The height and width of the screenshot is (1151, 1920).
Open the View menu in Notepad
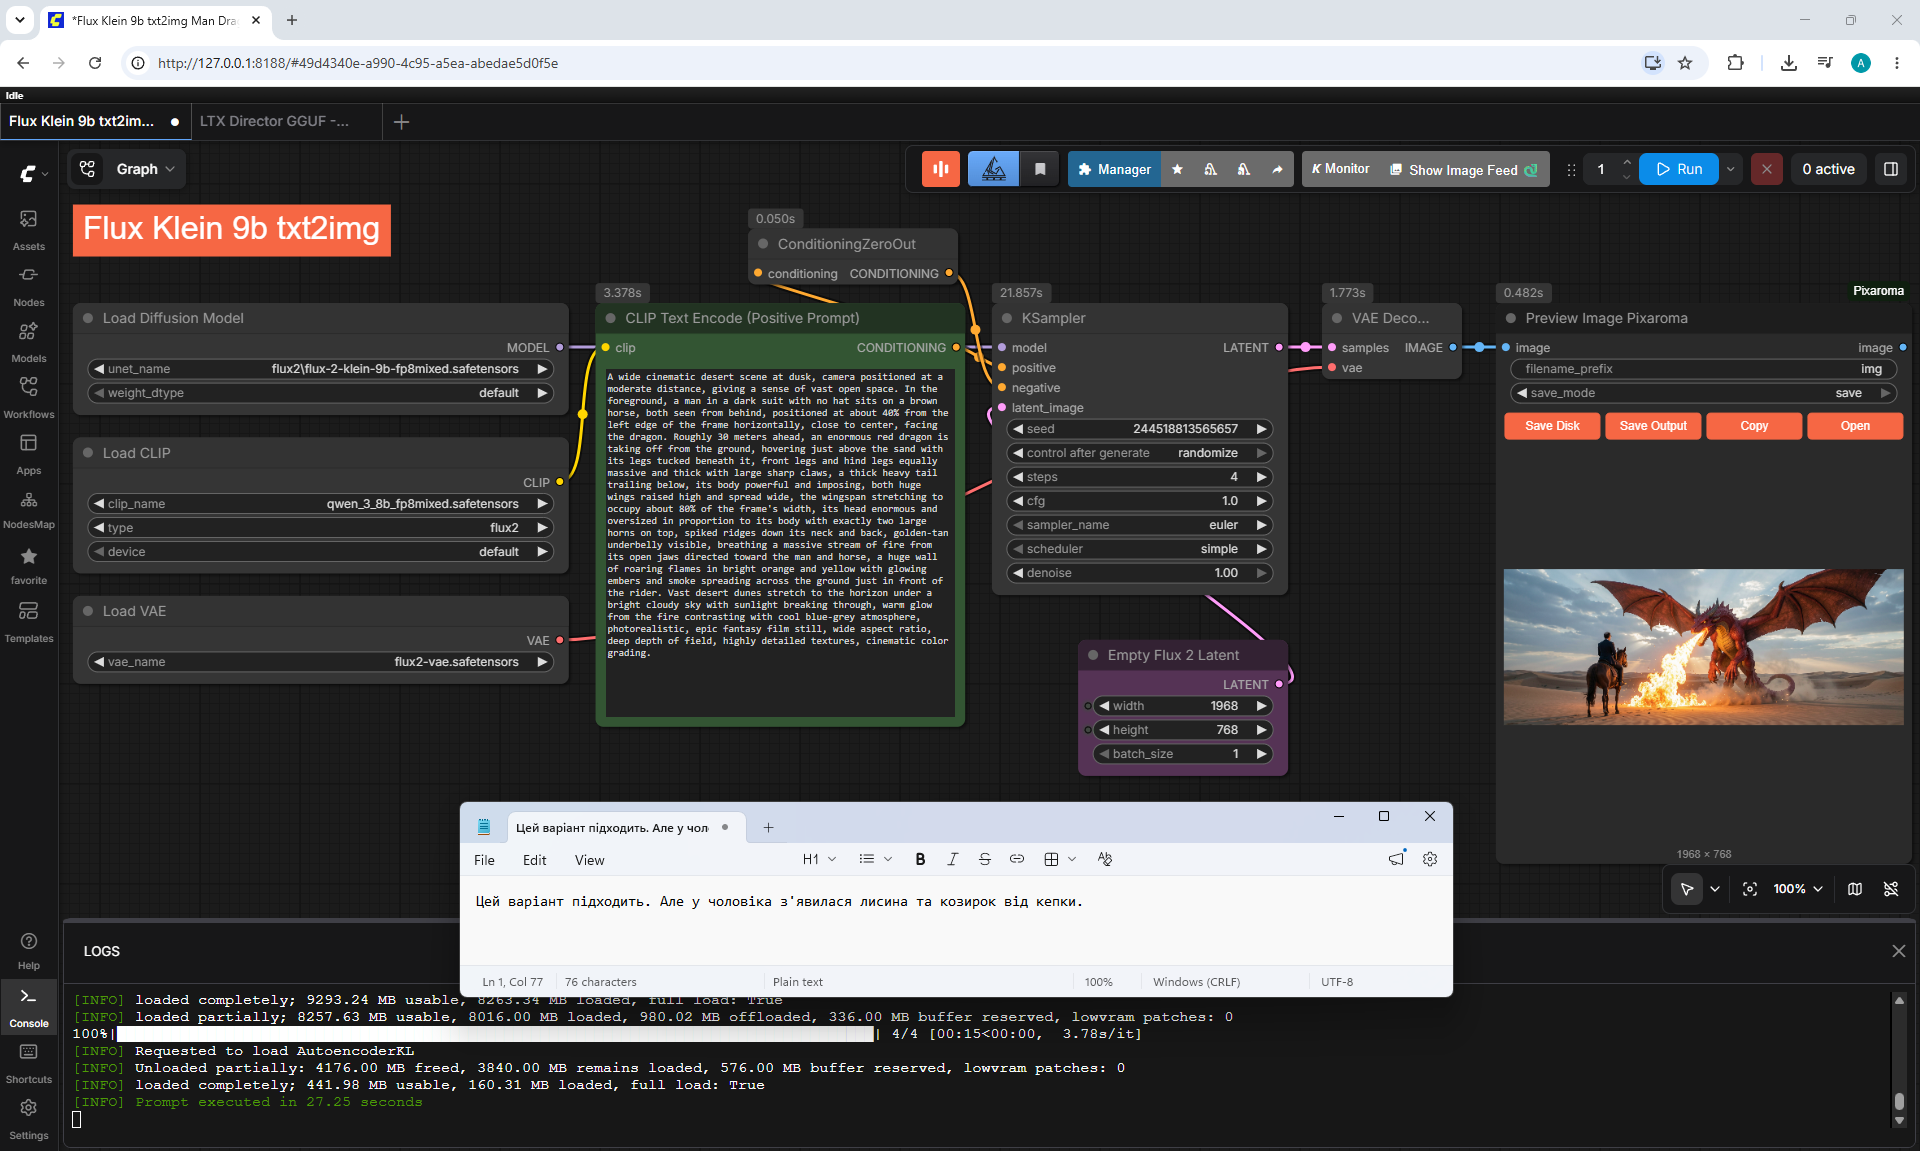pos(590,860)
